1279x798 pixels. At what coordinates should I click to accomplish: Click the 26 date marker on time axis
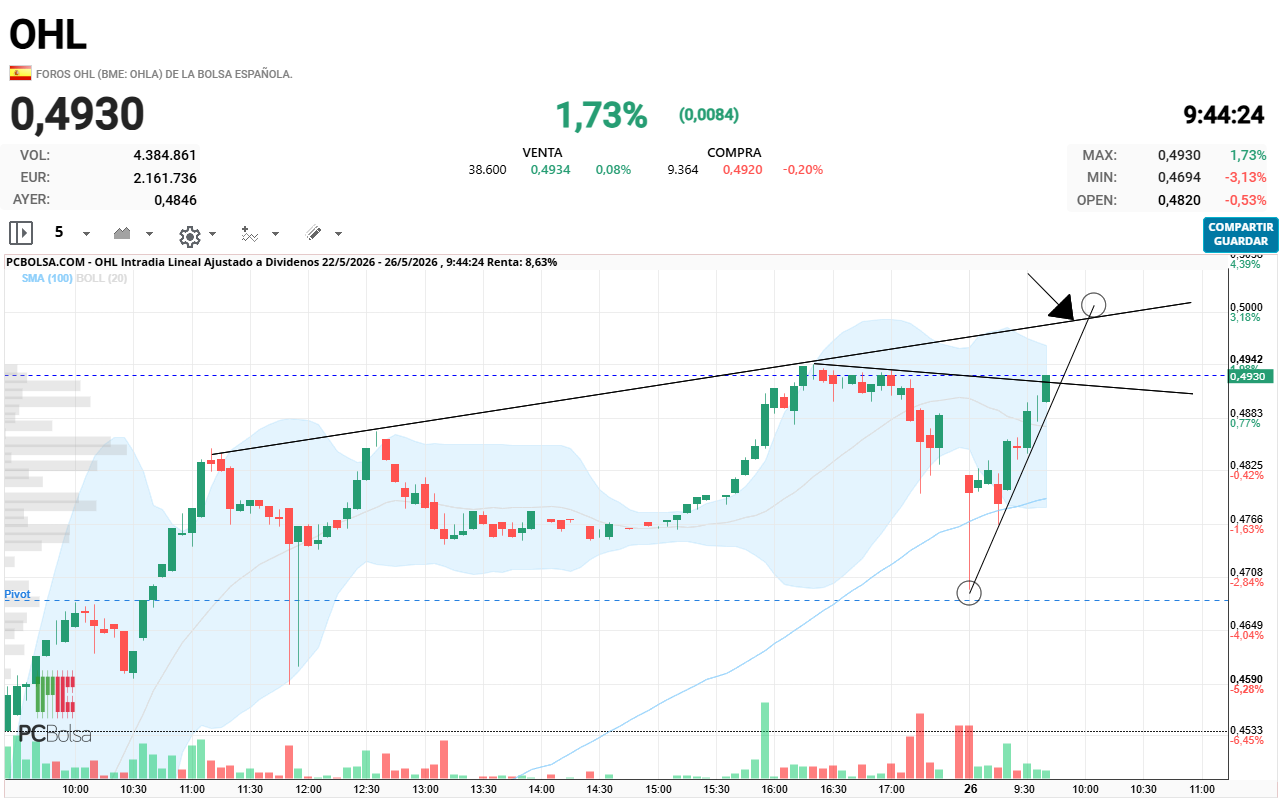[x=970, y=789]
